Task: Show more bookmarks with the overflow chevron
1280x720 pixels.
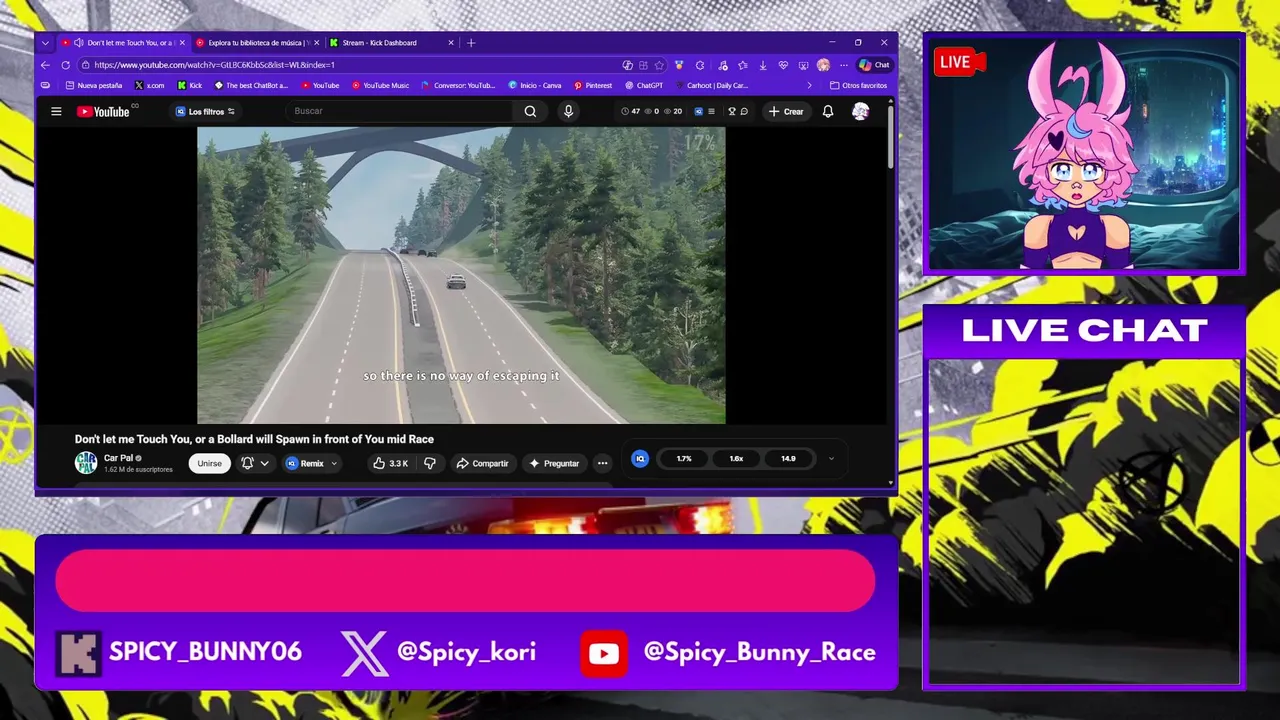Action: pos(809,85)
